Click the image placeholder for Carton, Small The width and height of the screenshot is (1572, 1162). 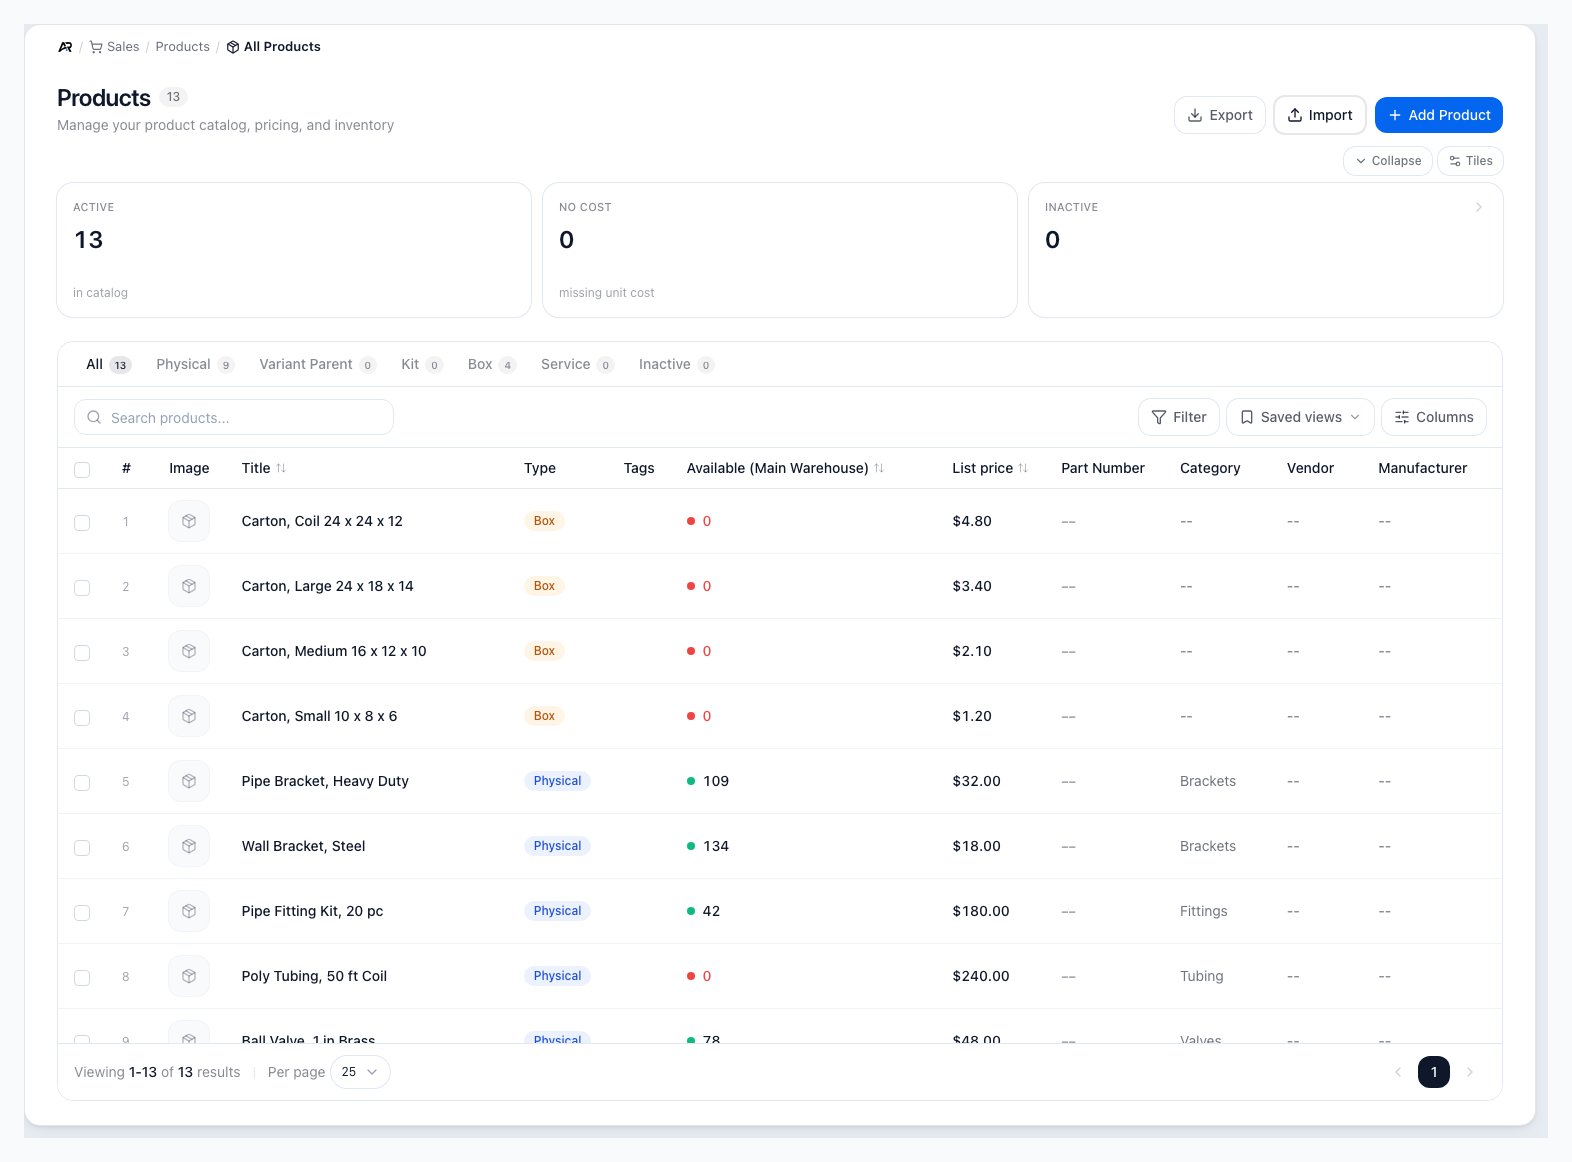coord(189,716)
